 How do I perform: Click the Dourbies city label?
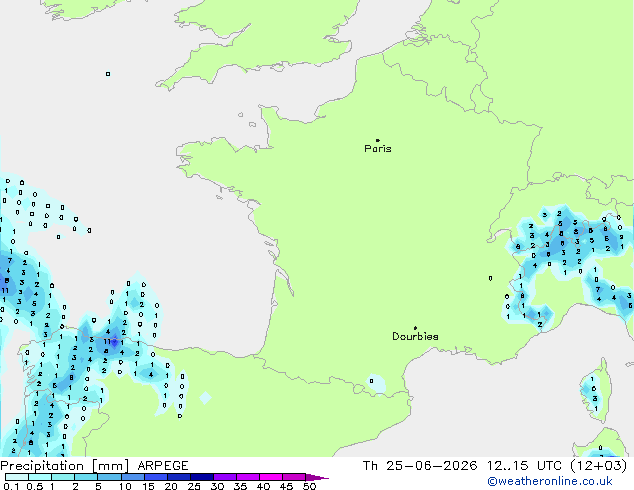[x=415, y=336]
